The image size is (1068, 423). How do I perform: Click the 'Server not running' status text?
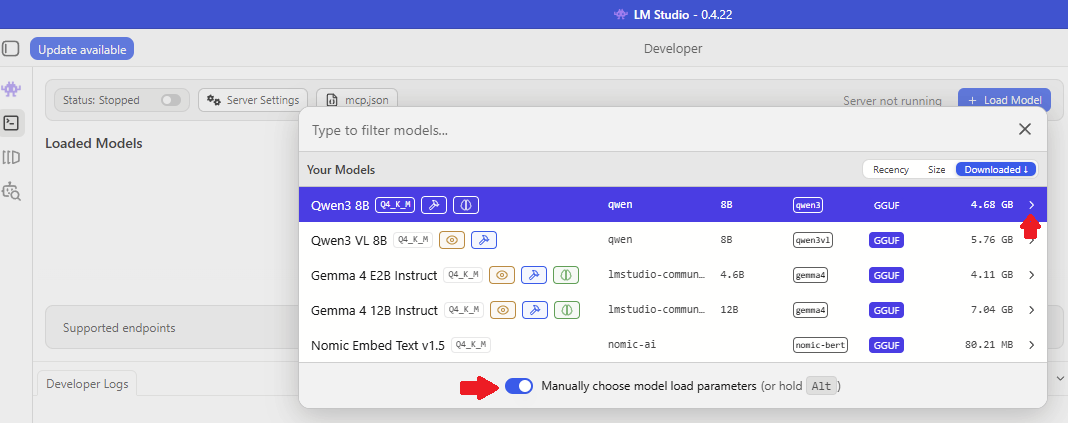pyautogui.click(x=892, y=101)
